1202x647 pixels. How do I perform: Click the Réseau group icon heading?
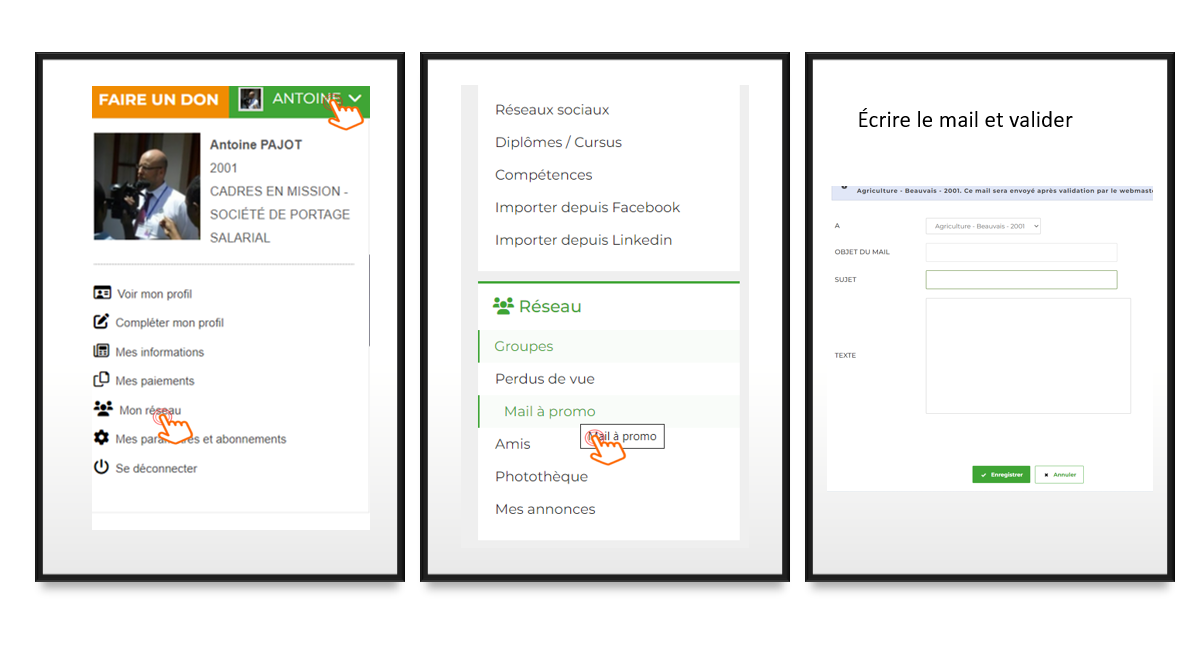pyautogui.click(x=503, y=306)
